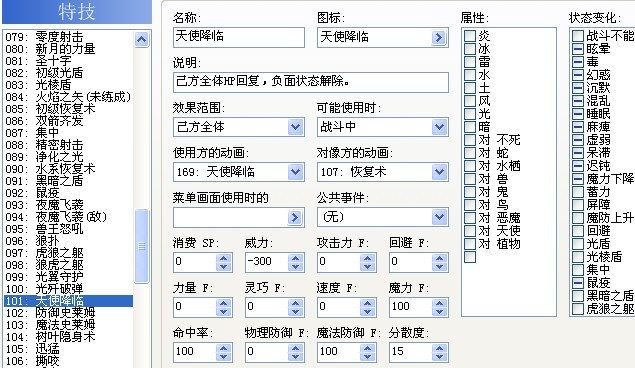Check the 光盾 state change checkbox
635x368 pixels.
click(x=578, y=244)
